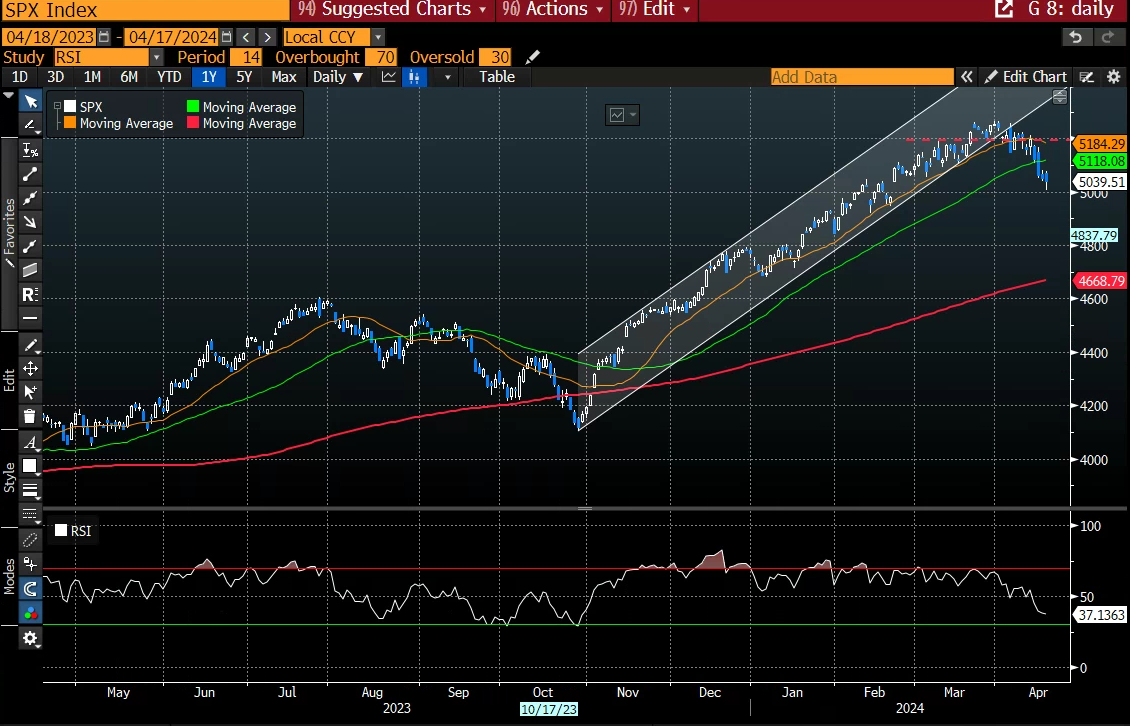Screen dimensions: 1130x726
Task: Select the 1M time range
Action: coord(92,76)
